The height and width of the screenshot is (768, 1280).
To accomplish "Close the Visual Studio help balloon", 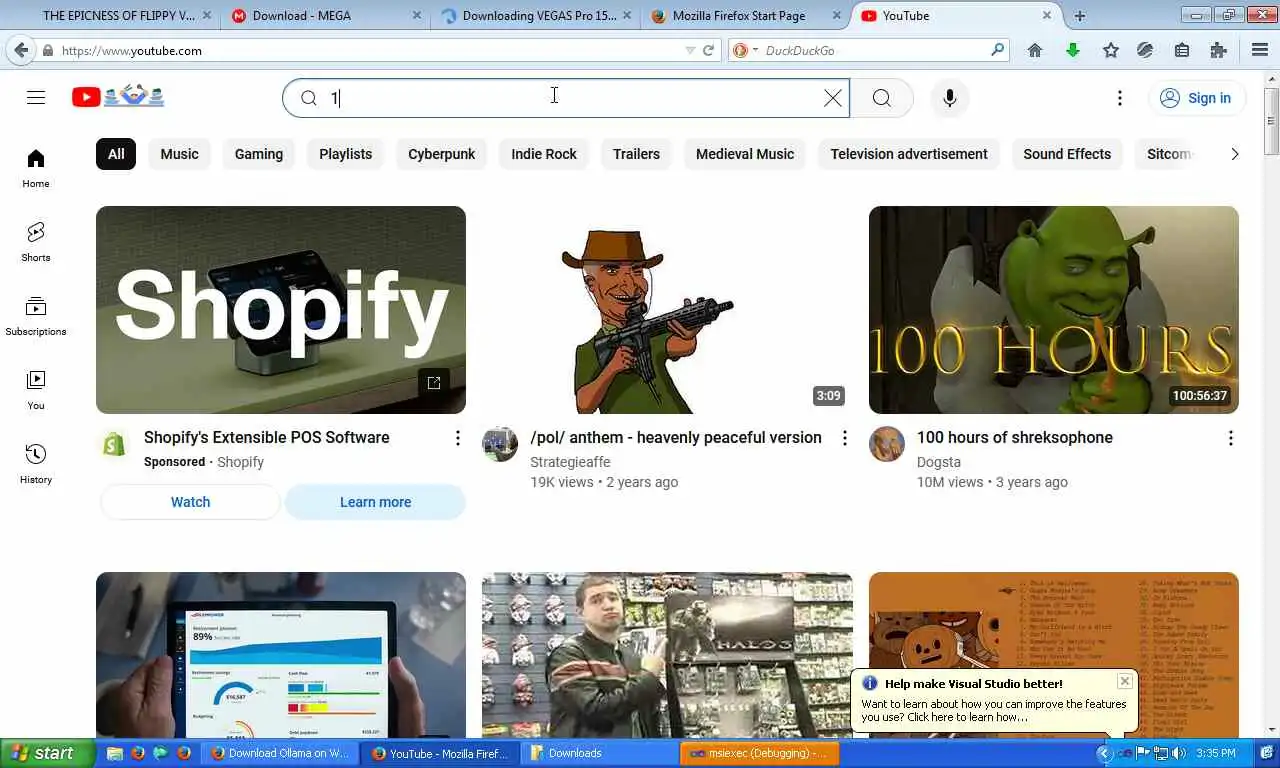I will tap(1125, 681).
